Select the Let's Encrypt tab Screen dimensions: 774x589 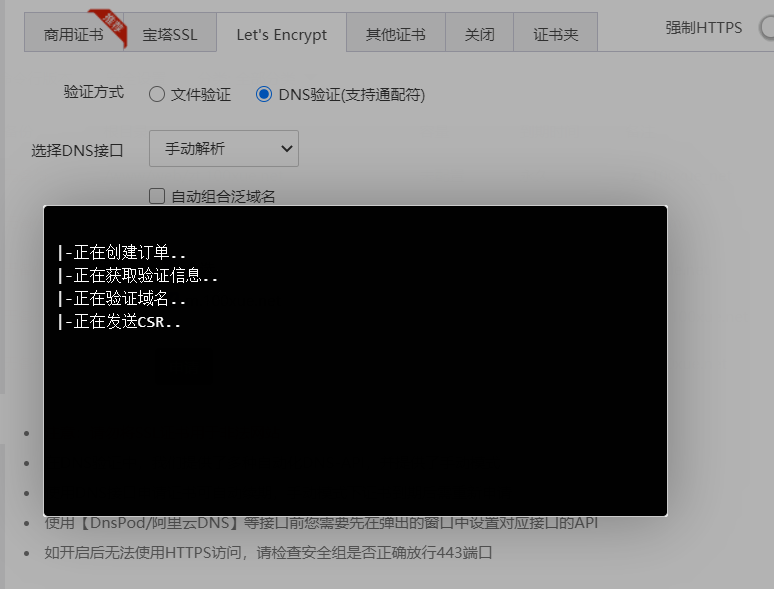click(281, 33)
